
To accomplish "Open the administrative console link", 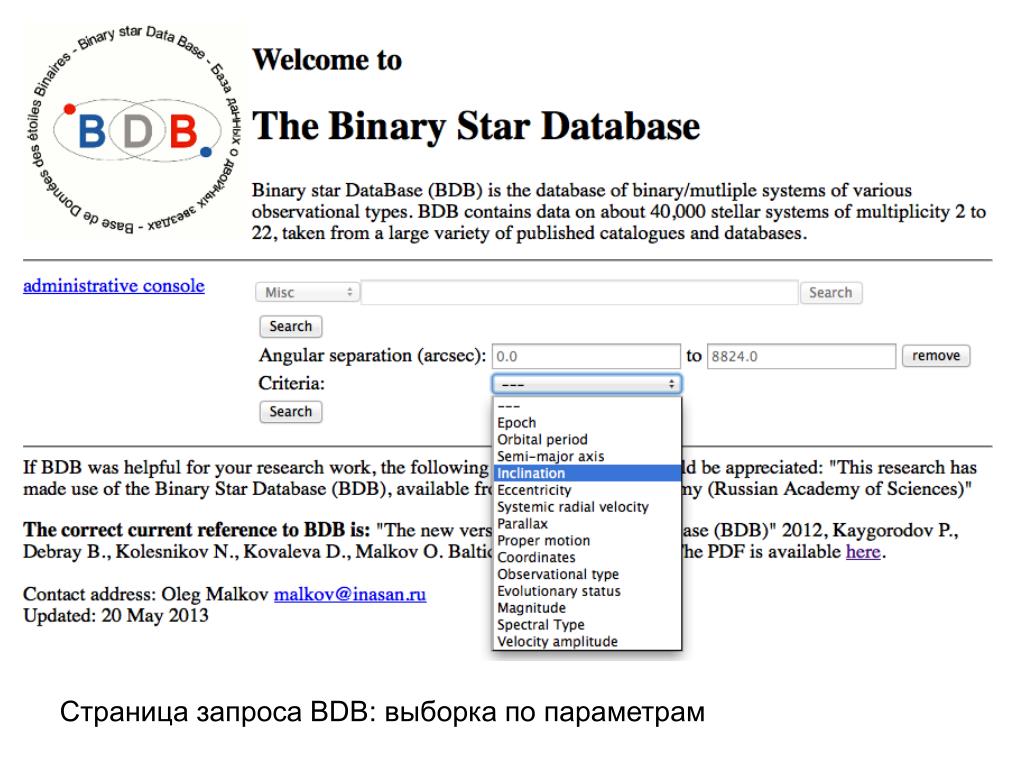I will (114, 285).
